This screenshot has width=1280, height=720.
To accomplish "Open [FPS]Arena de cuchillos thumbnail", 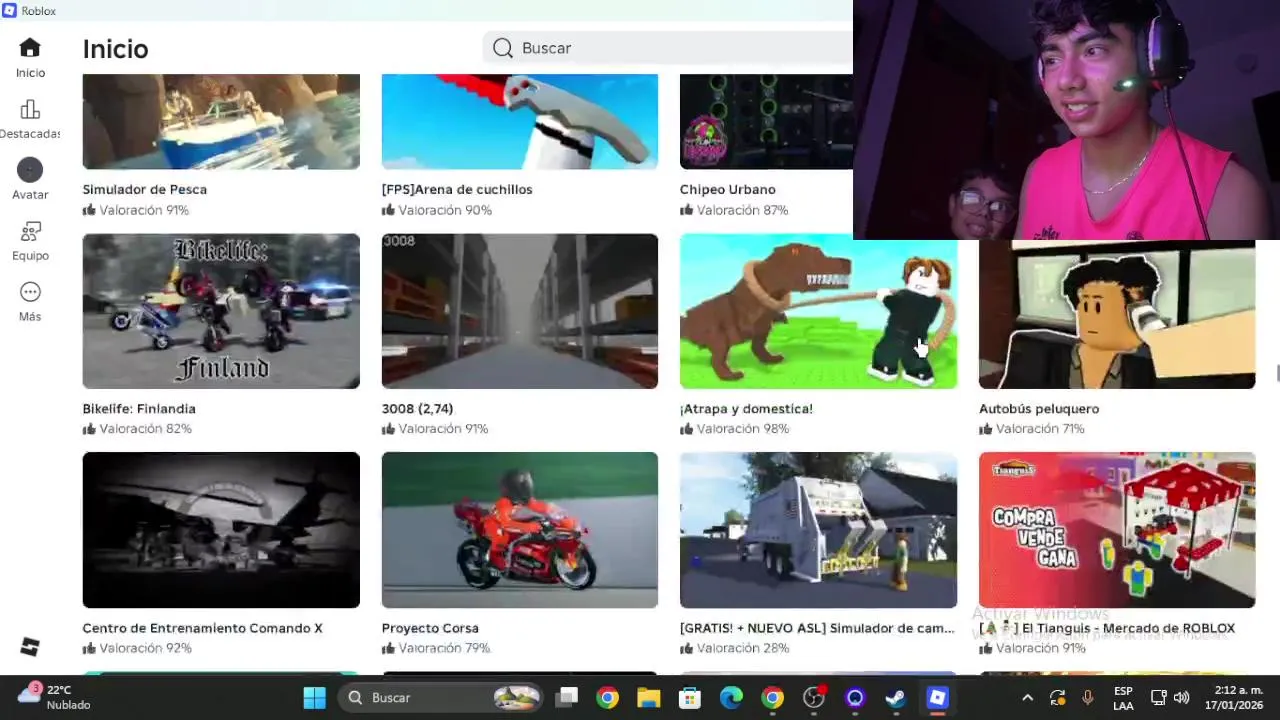I will tap(520, 121).
